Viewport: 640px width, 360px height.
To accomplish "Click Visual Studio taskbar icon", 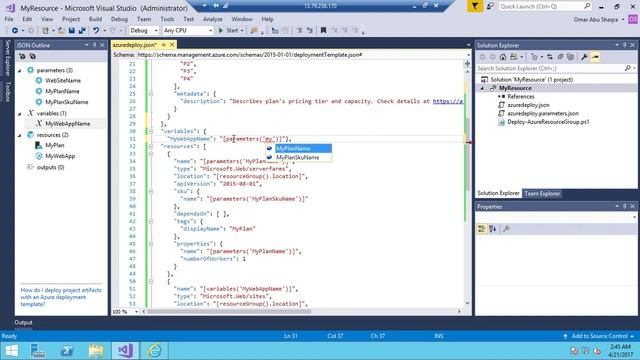I will [x=125, y=351].
